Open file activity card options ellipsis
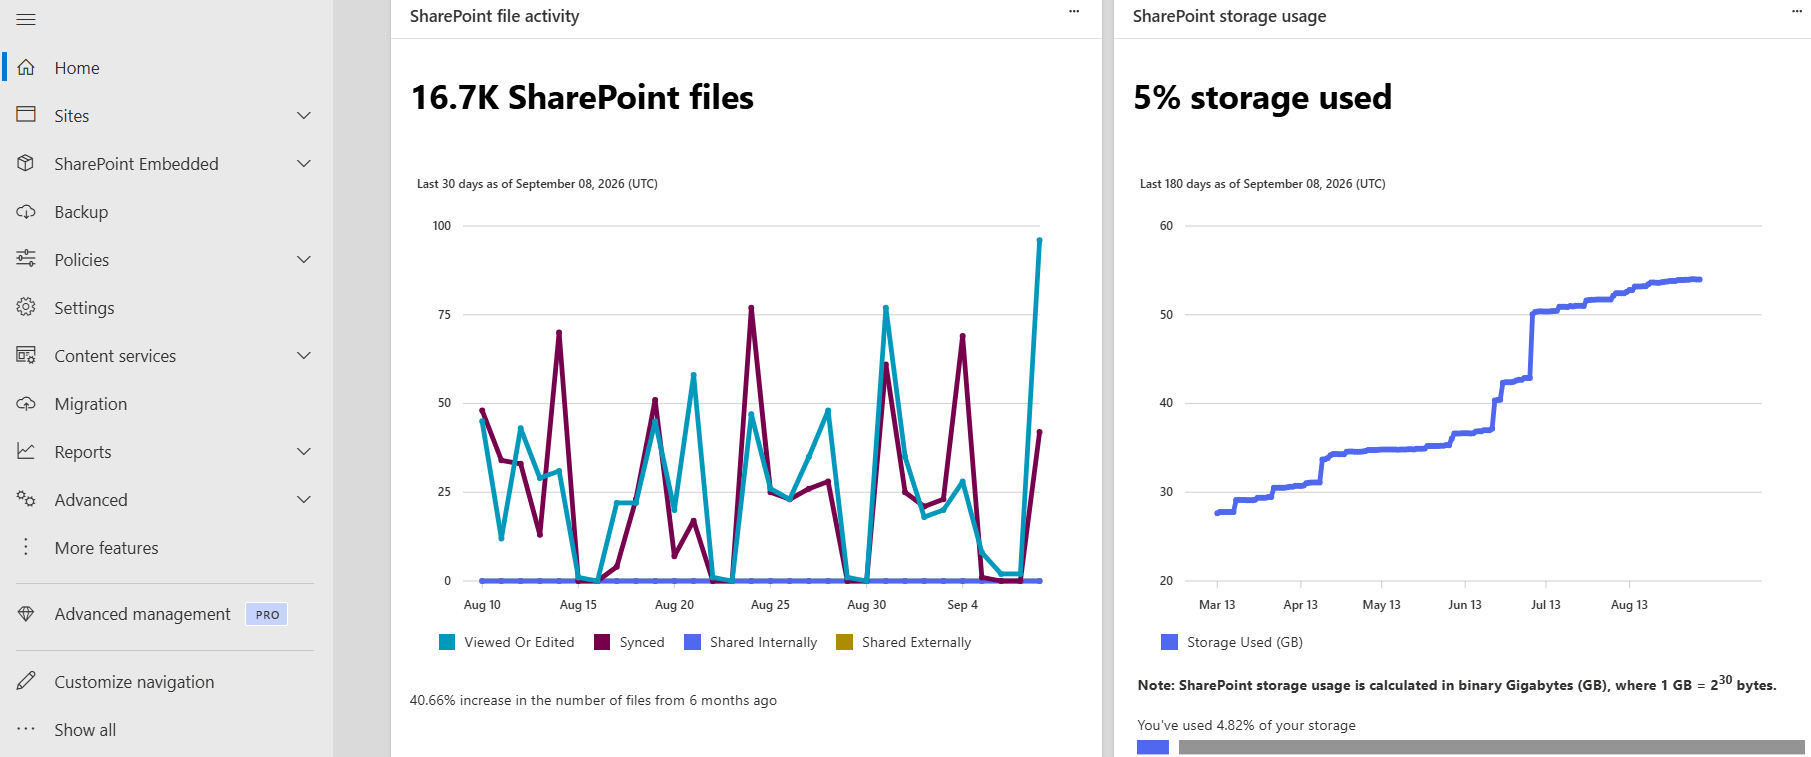Screen dimensions: 1811x757 (1074, 12)
